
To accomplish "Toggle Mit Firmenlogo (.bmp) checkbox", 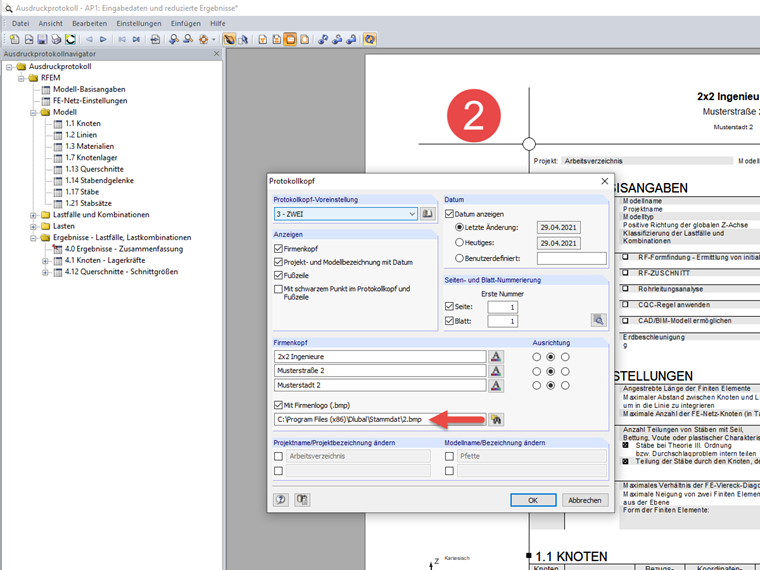I will point(278,405).
